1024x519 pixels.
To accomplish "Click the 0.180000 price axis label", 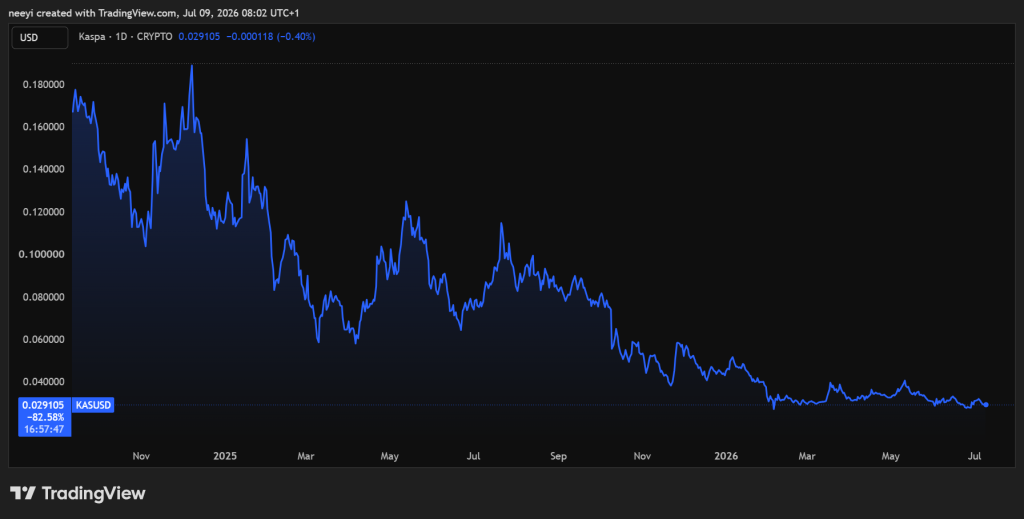I will click(44, 84).
